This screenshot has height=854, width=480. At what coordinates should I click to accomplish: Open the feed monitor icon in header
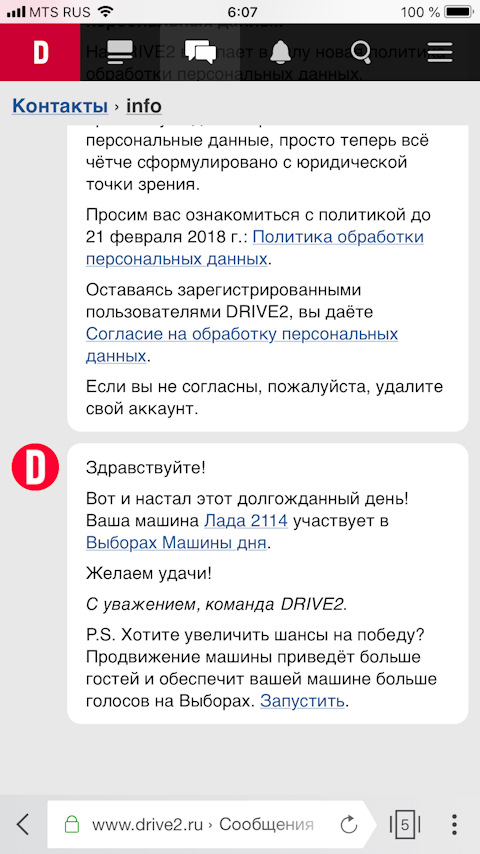[x=120, y=53]
